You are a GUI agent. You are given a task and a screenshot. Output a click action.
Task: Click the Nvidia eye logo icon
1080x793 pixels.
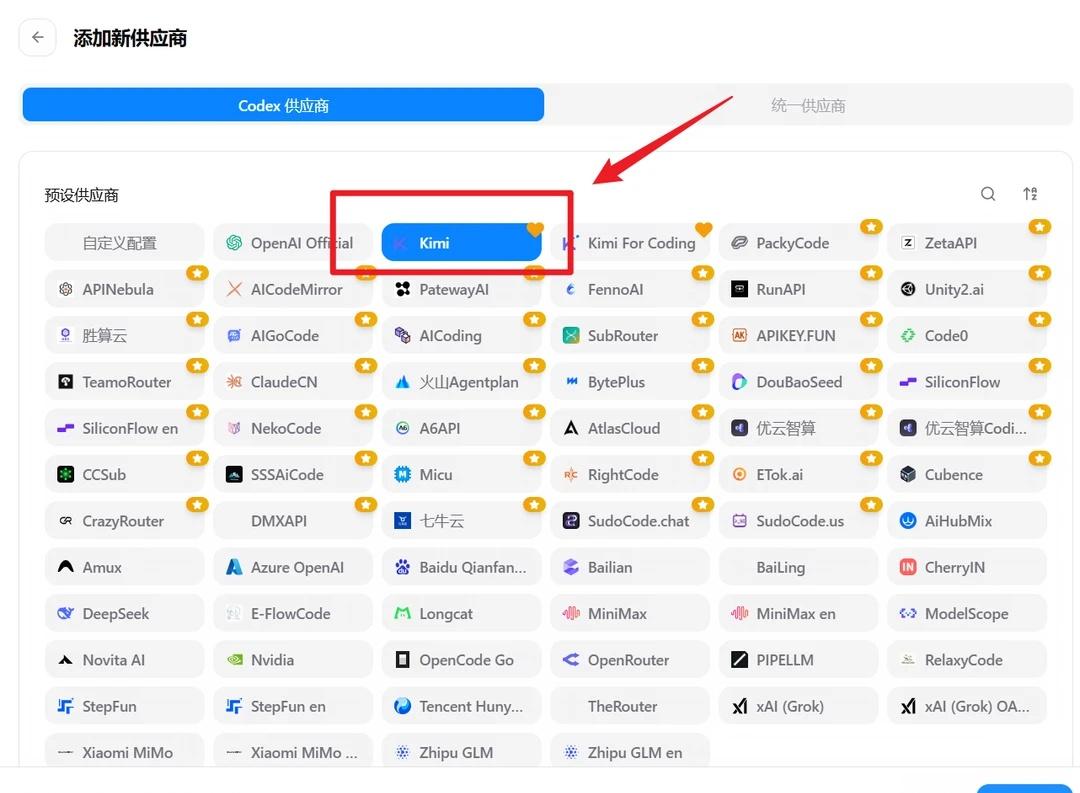click(234, 659)
